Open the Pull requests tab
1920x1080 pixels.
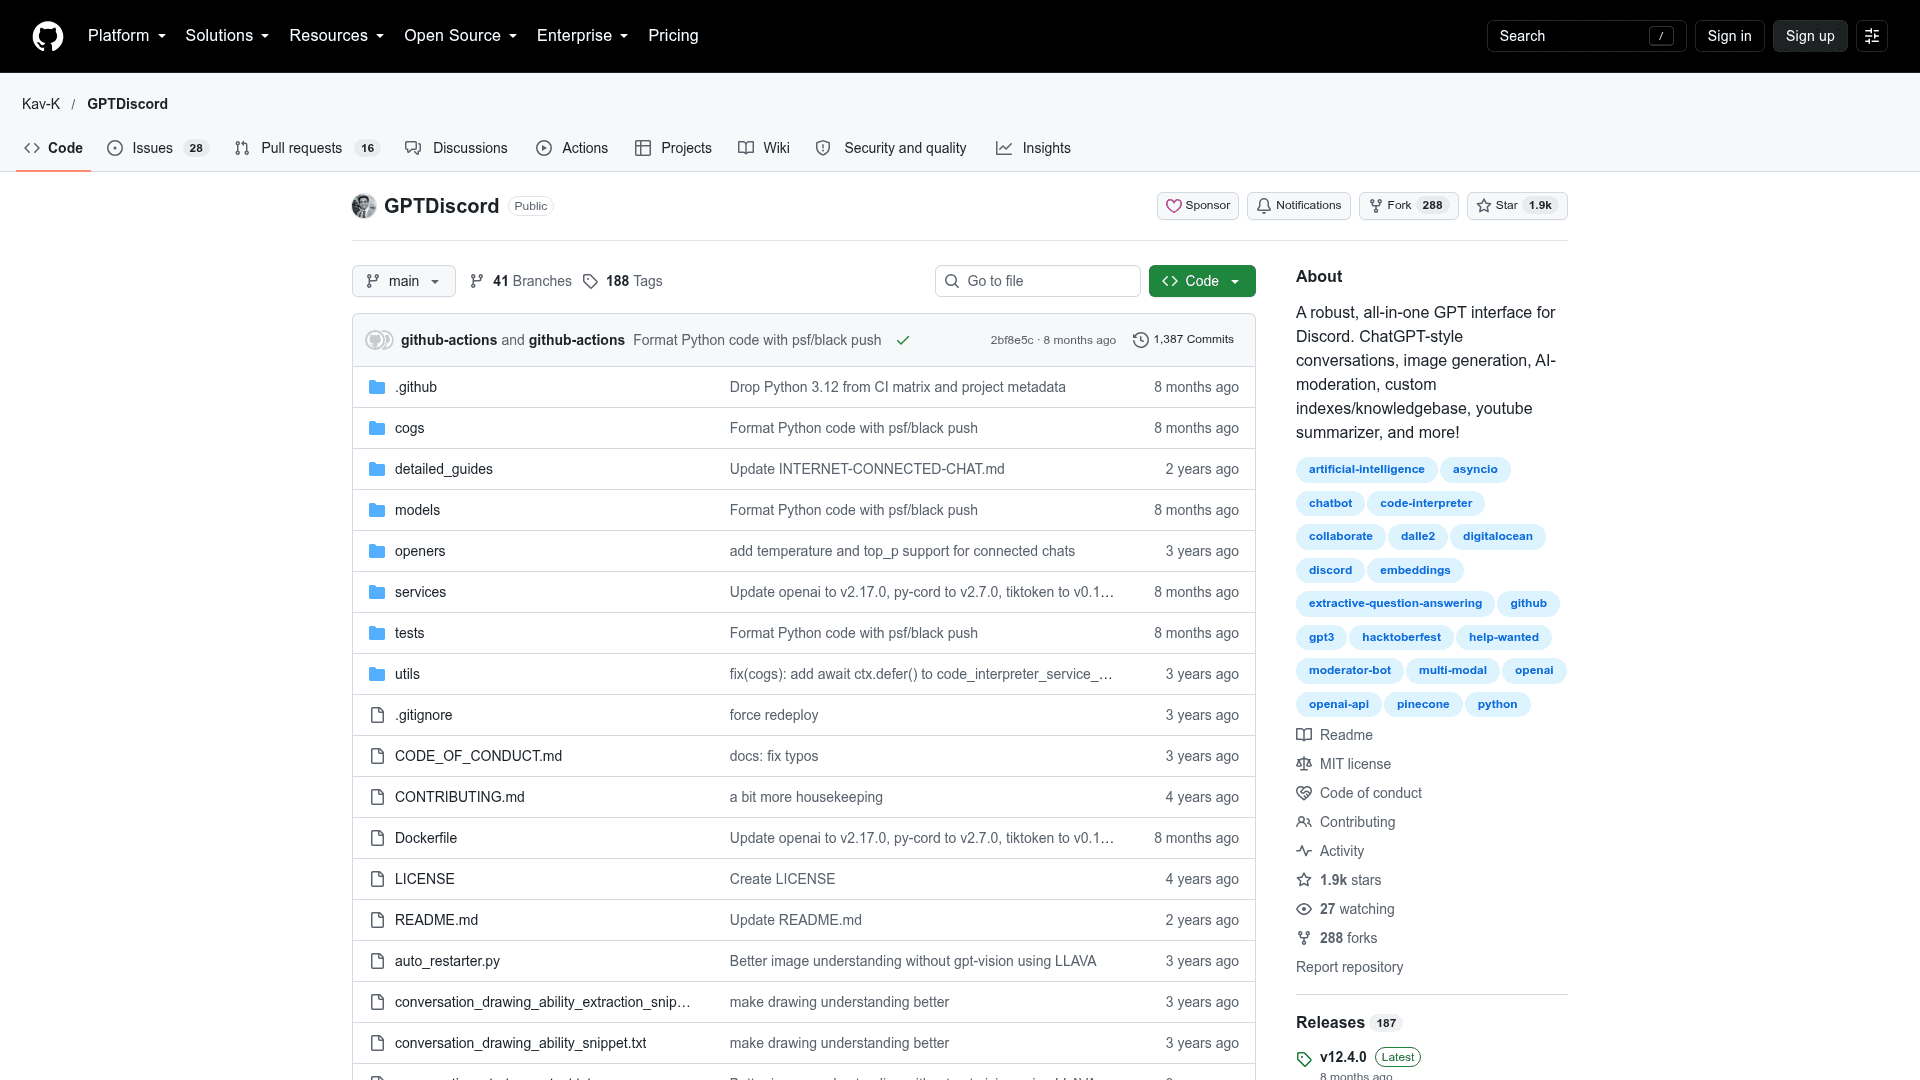[x=307, y=148]
